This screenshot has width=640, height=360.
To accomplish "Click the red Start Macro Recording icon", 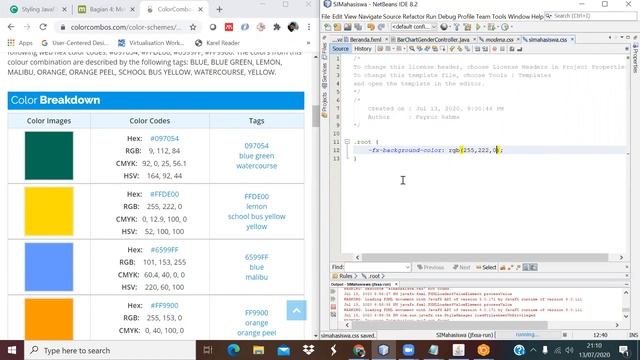I will coord(494,49).
